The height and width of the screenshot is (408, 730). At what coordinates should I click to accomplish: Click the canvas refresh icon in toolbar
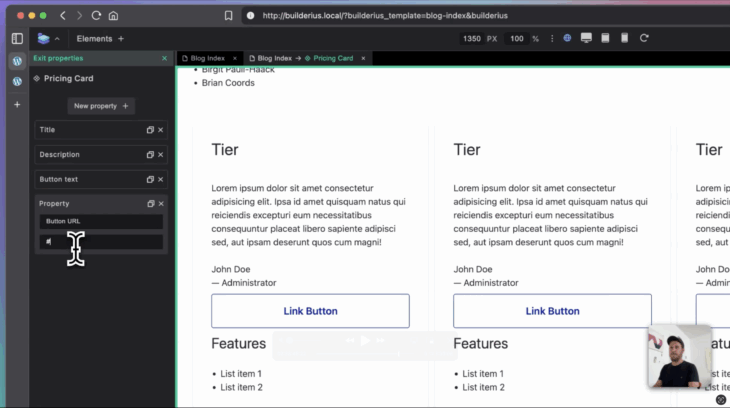click(645, 38)
